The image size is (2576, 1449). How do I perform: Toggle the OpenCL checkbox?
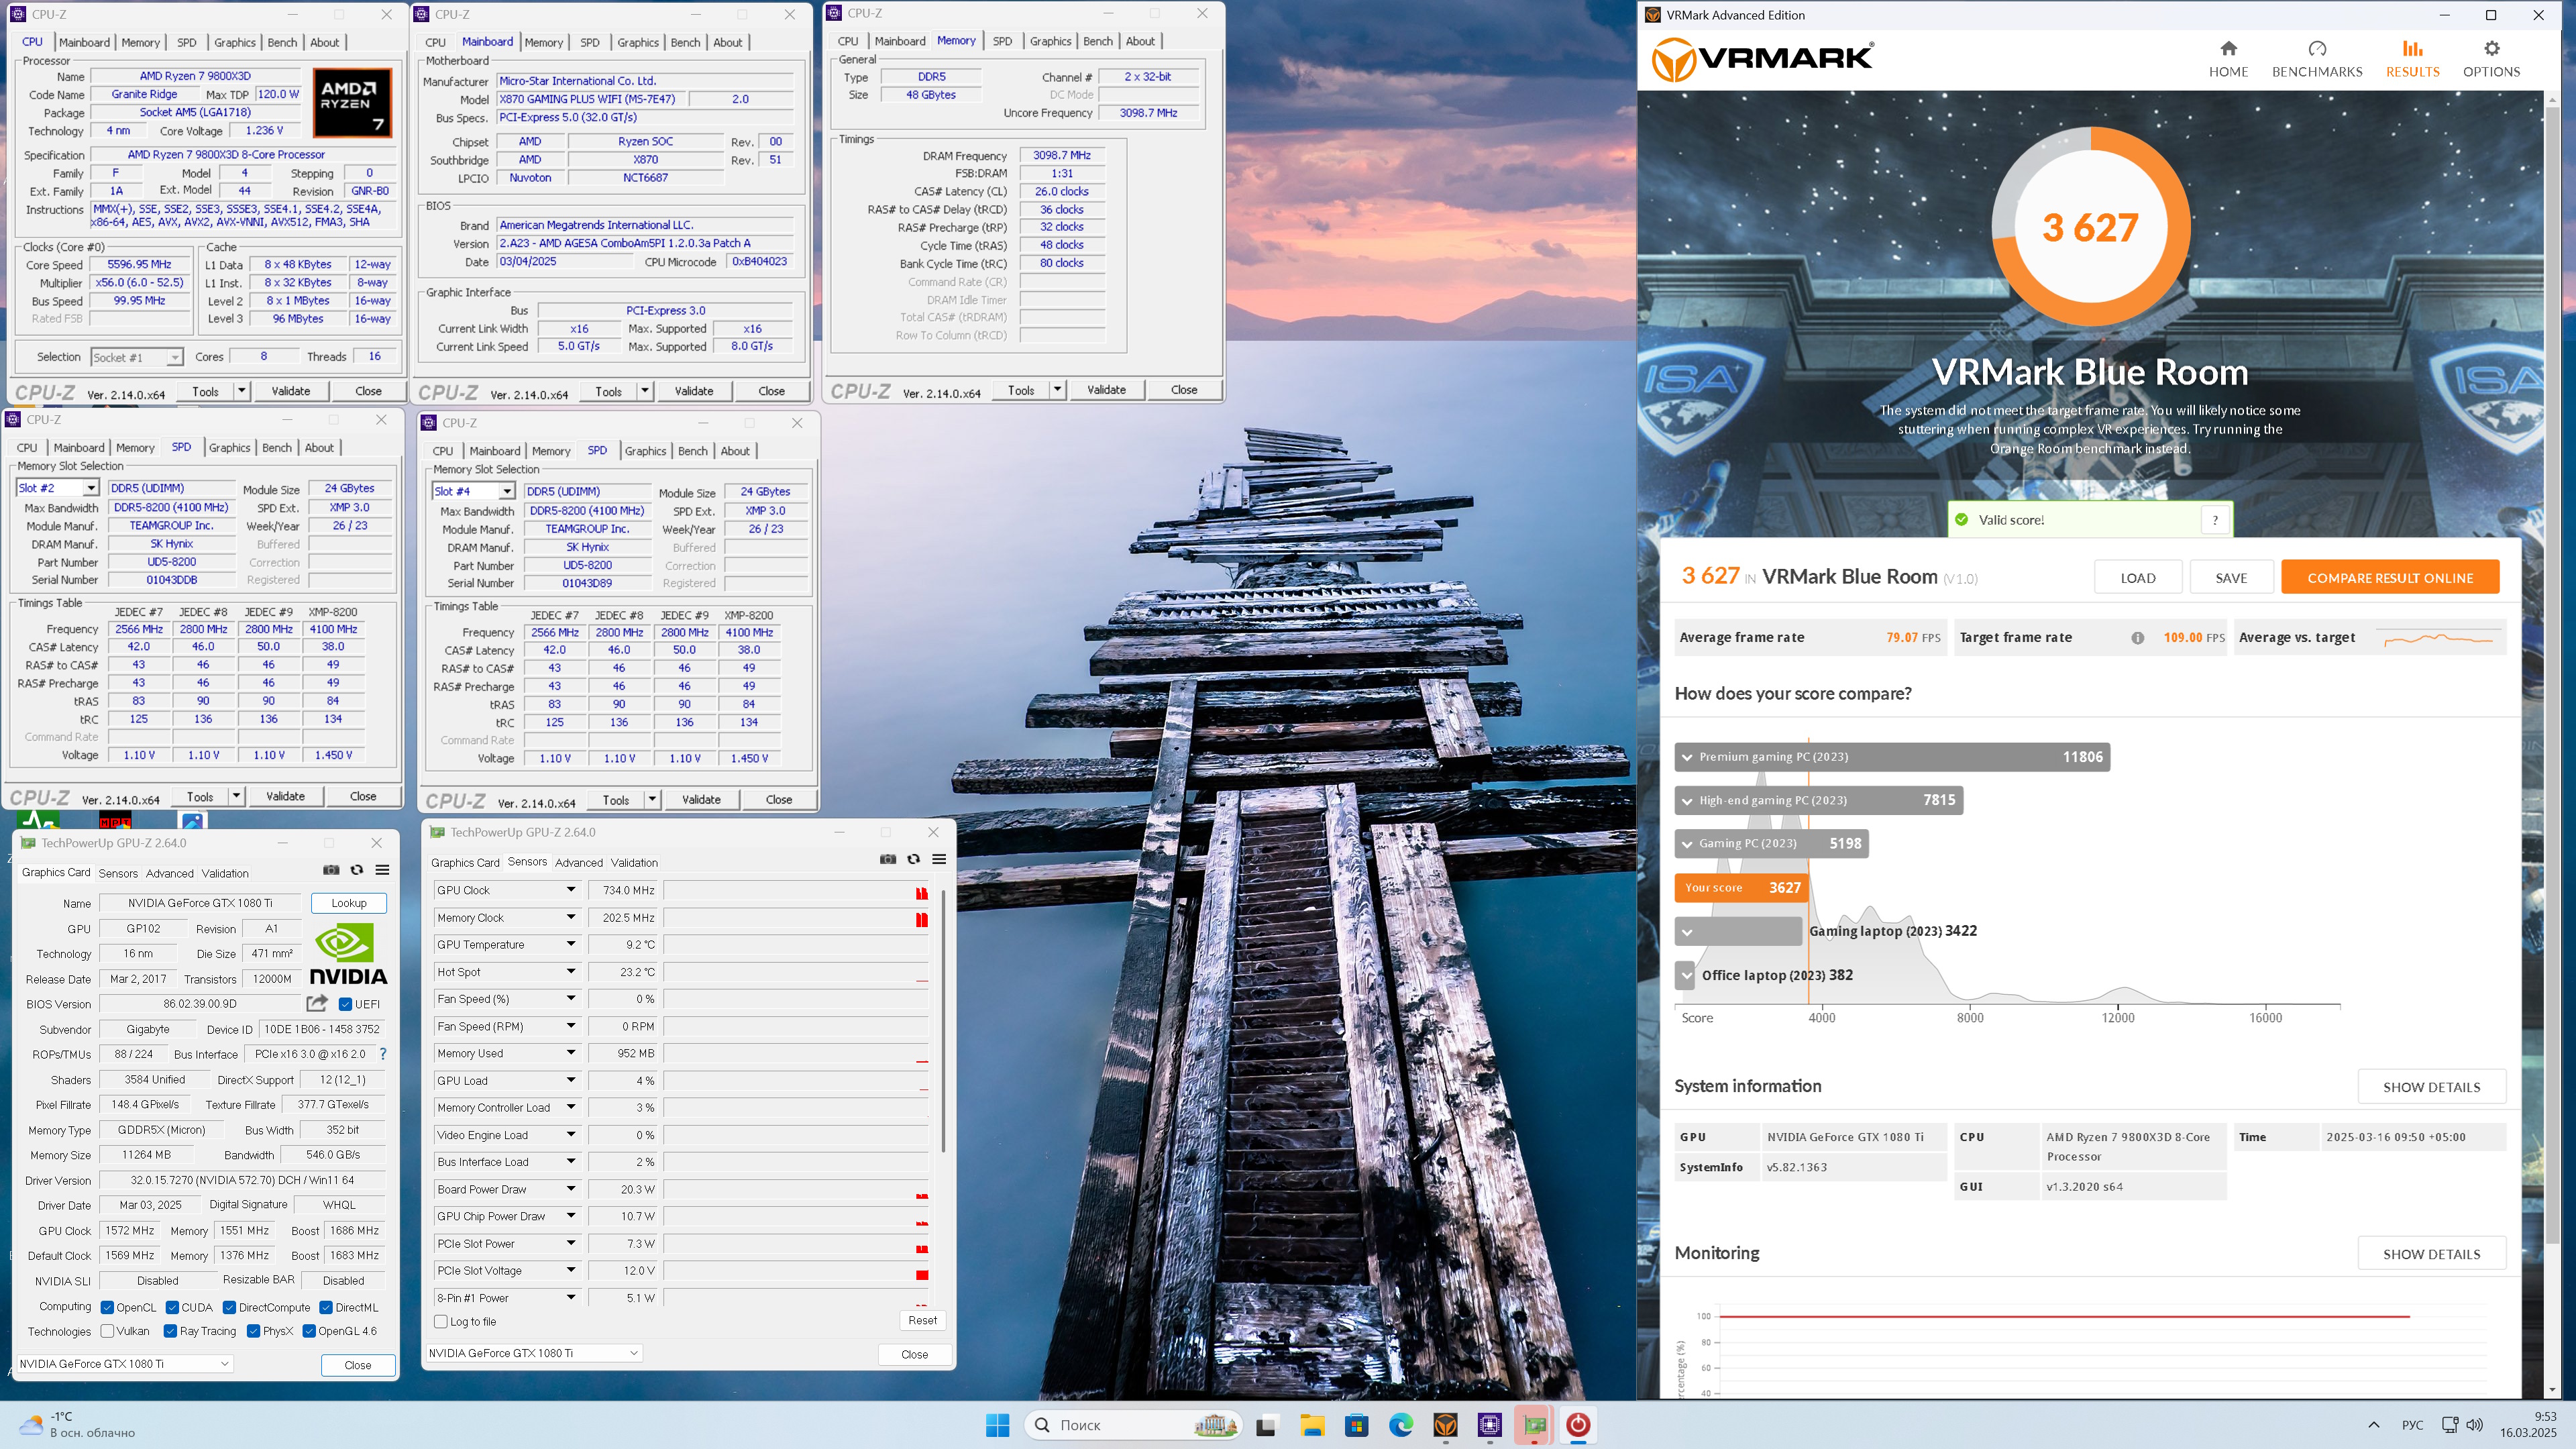coord(107,1307)
